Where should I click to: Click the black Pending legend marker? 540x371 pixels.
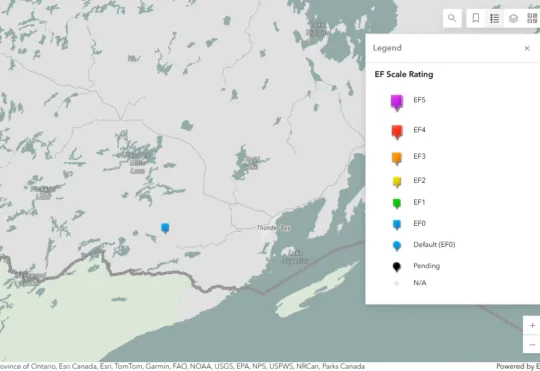(397, 267)
